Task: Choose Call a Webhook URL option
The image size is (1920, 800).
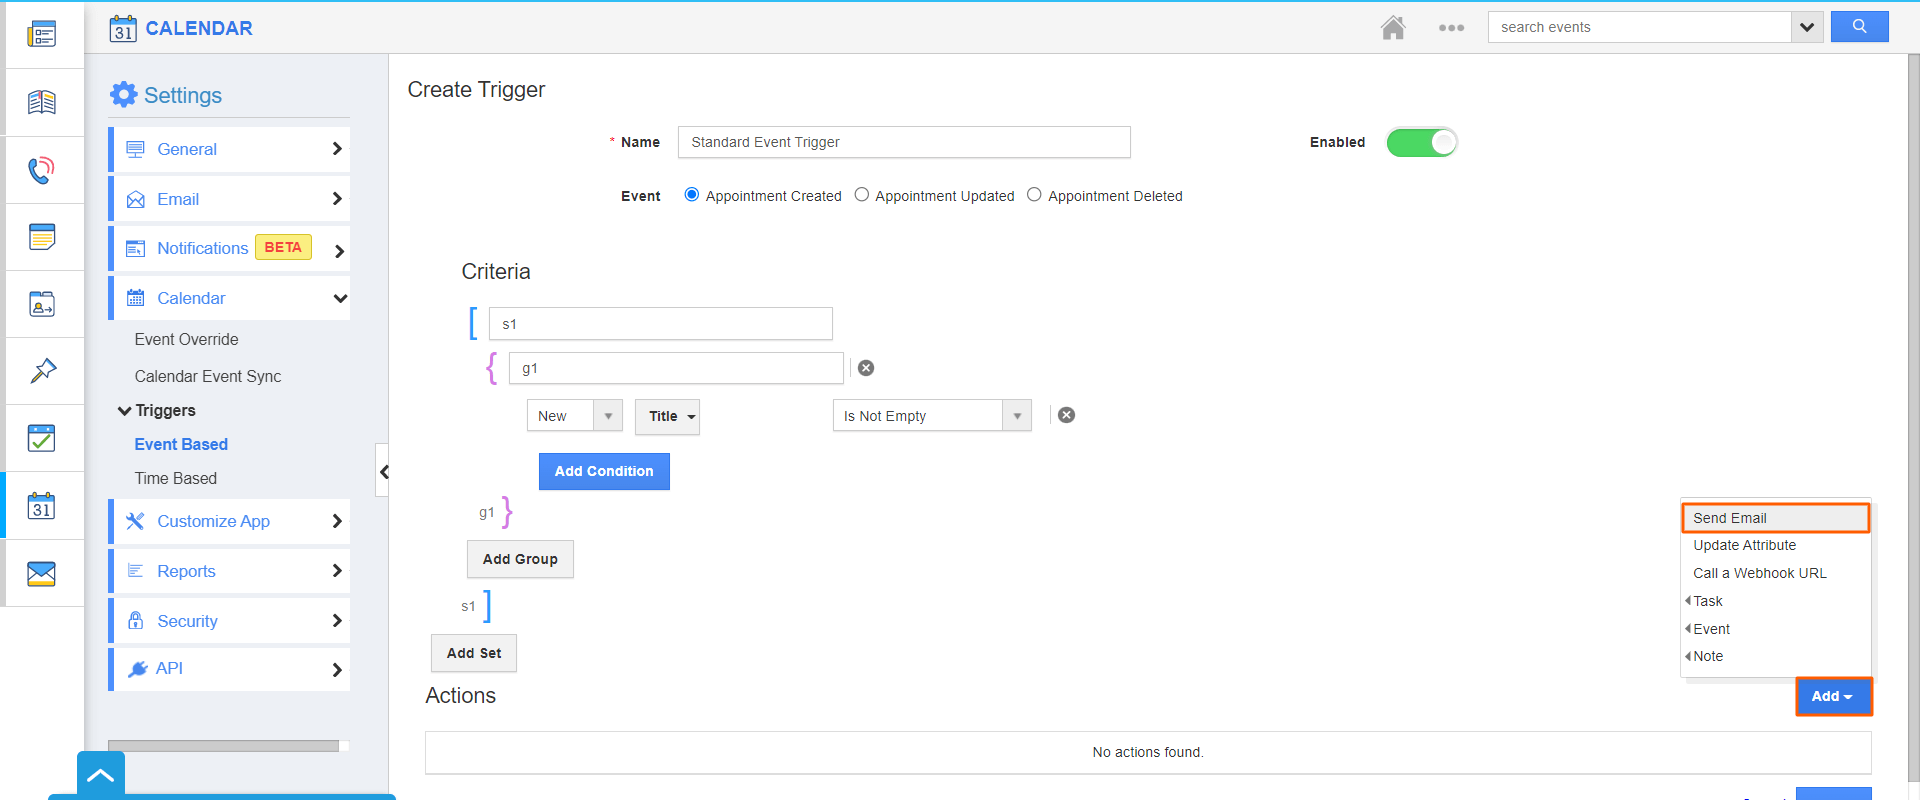Action: click(1759, 573)
